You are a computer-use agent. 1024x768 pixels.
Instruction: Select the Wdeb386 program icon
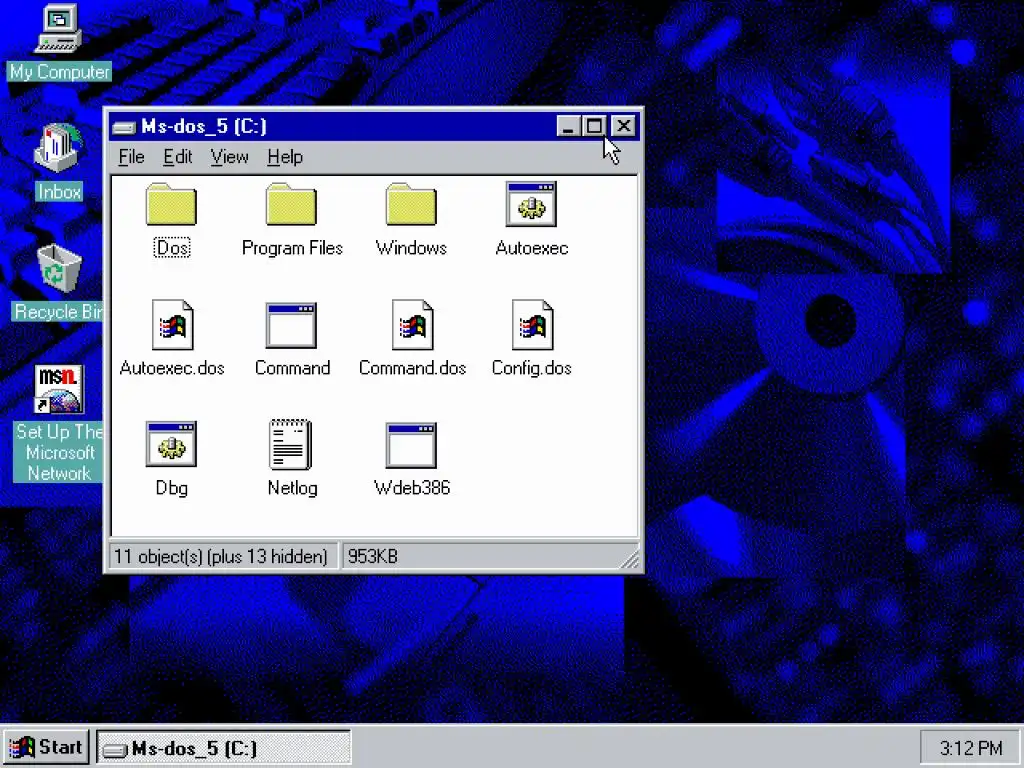pos(411,445)
